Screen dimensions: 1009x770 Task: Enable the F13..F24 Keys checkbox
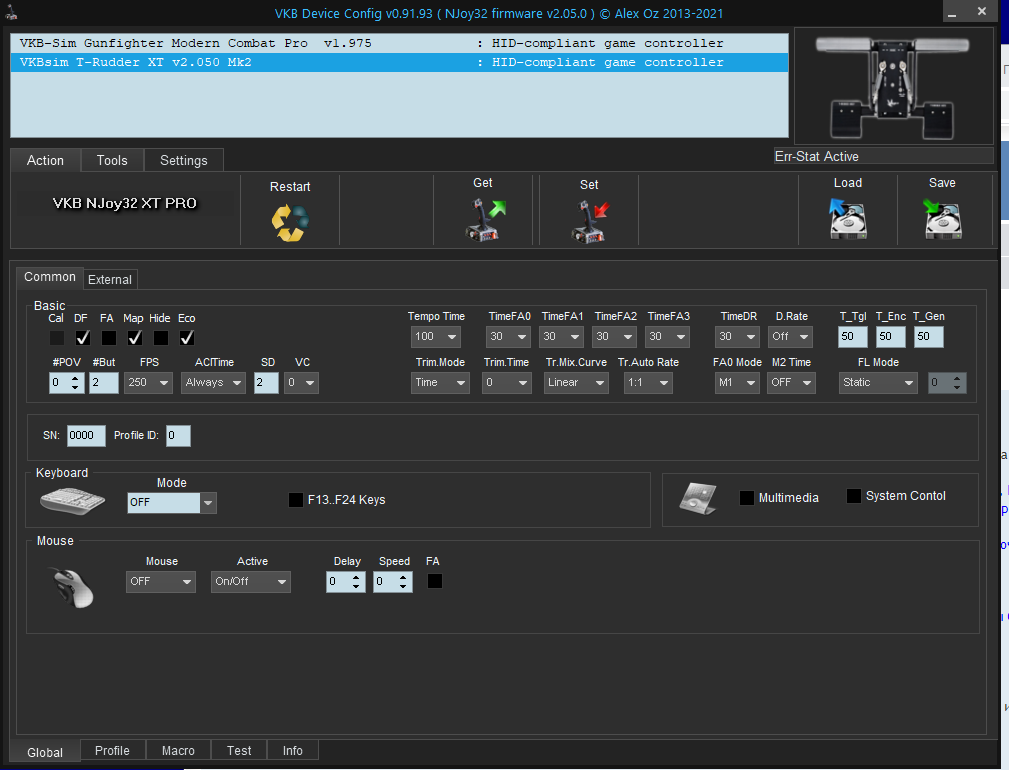click(x=296, y=500)
